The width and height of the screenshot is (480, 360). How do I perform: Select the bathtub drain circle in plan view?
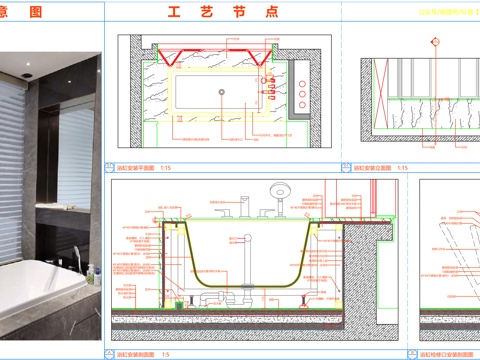(x=222, y=92)
